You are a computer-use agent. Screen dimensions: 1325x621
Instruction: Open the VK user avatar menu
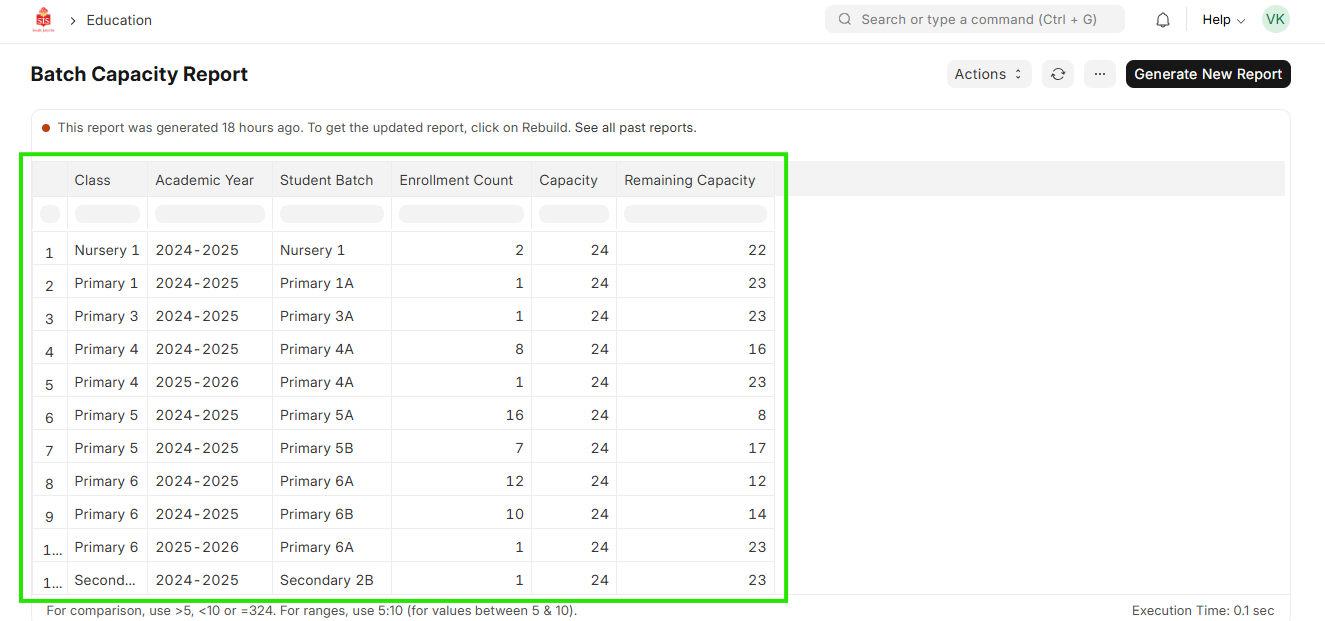[1275, 19]
